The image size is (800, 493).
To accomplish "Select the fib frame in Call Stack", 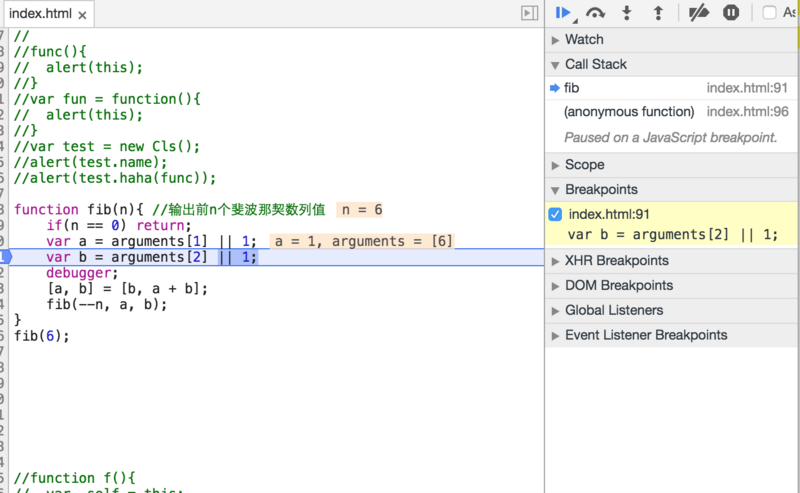I will (x=572, y=88).
